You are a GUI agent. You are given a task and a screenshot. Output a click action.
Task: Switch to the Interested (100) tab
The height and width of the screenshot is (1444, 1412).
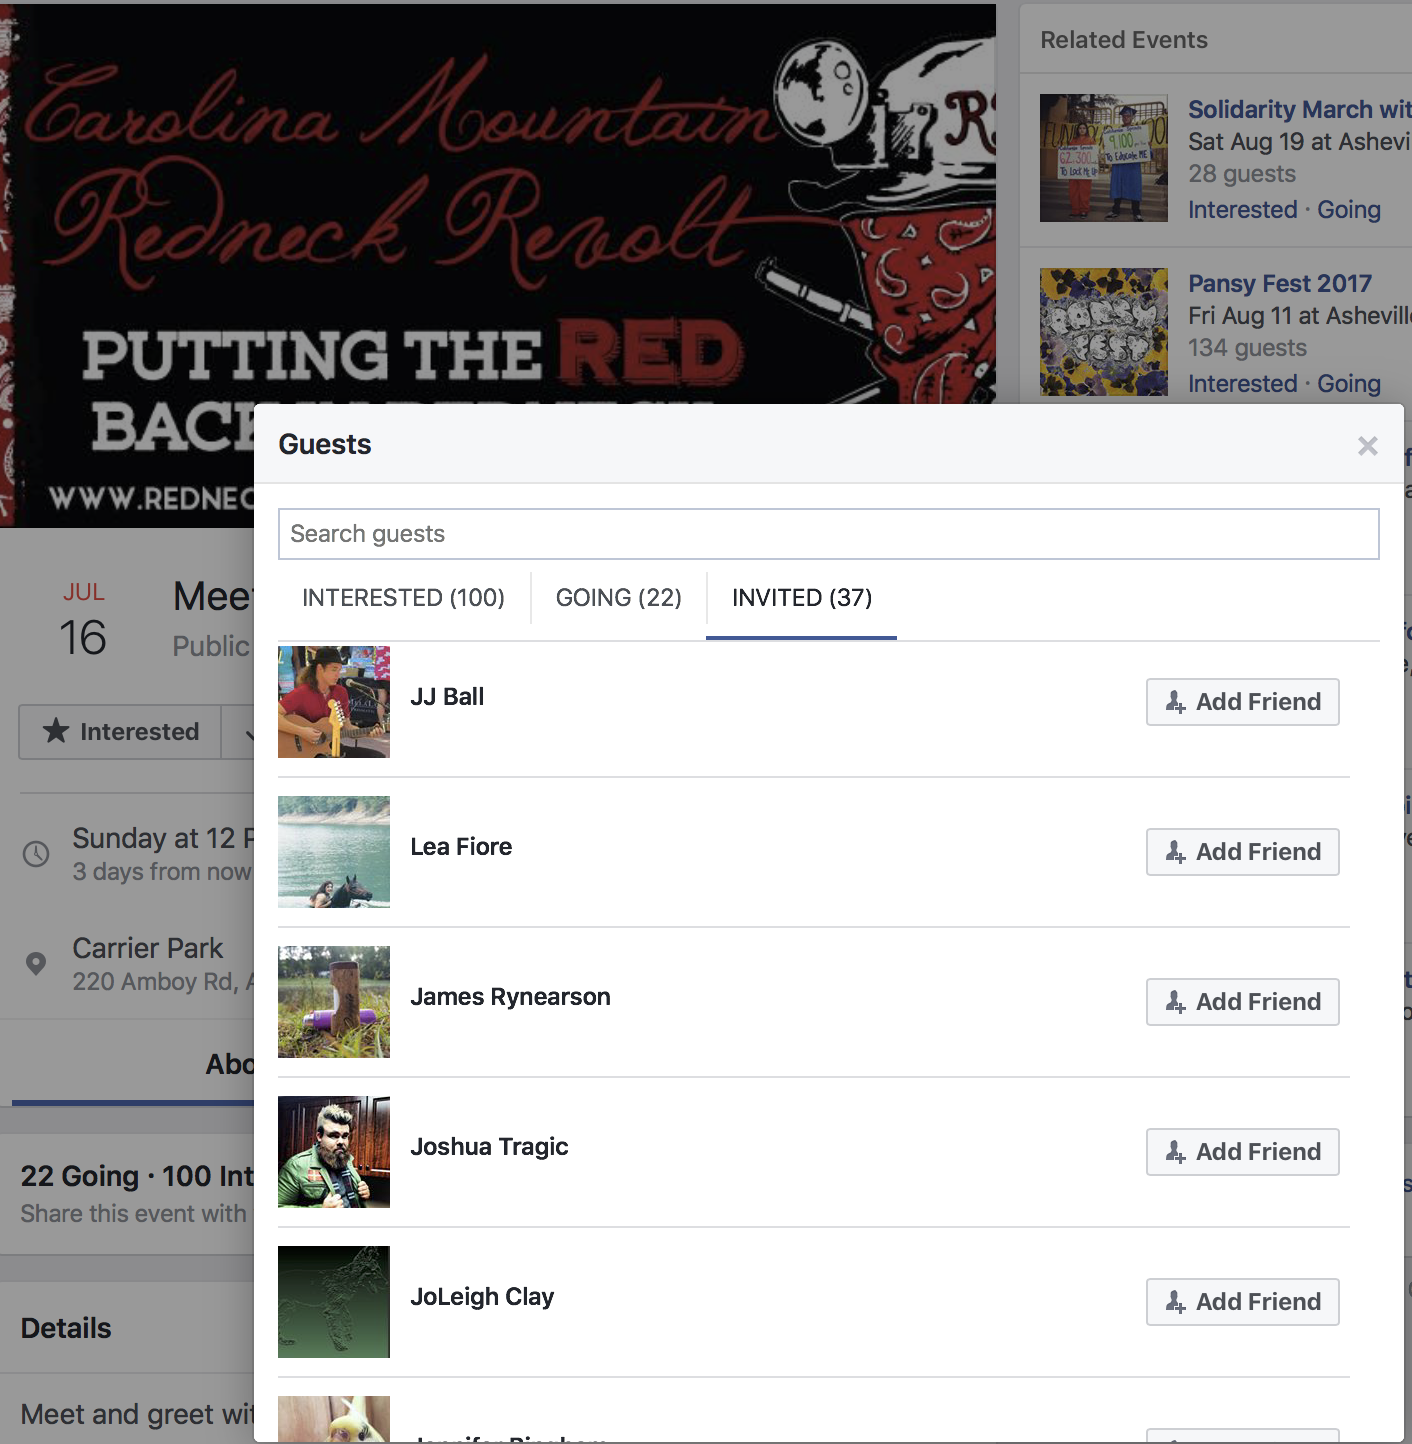pos(403,598)
